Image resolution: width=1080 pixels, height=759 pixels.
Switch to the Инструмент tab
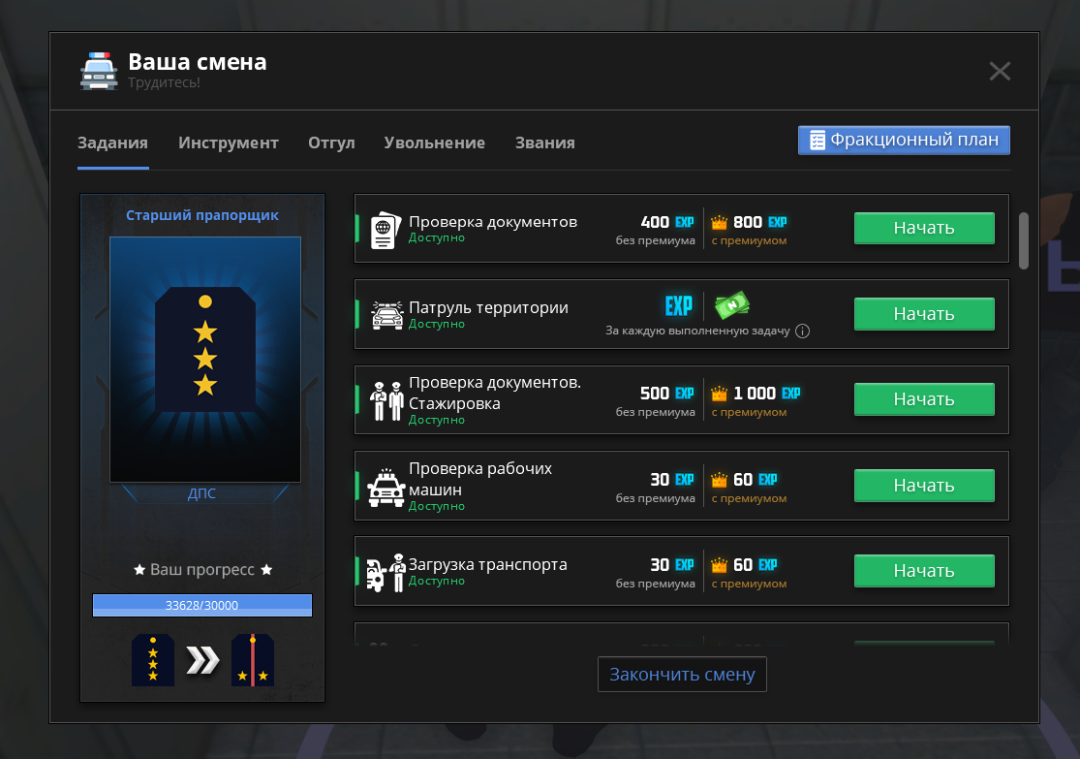tap(228, 143)
